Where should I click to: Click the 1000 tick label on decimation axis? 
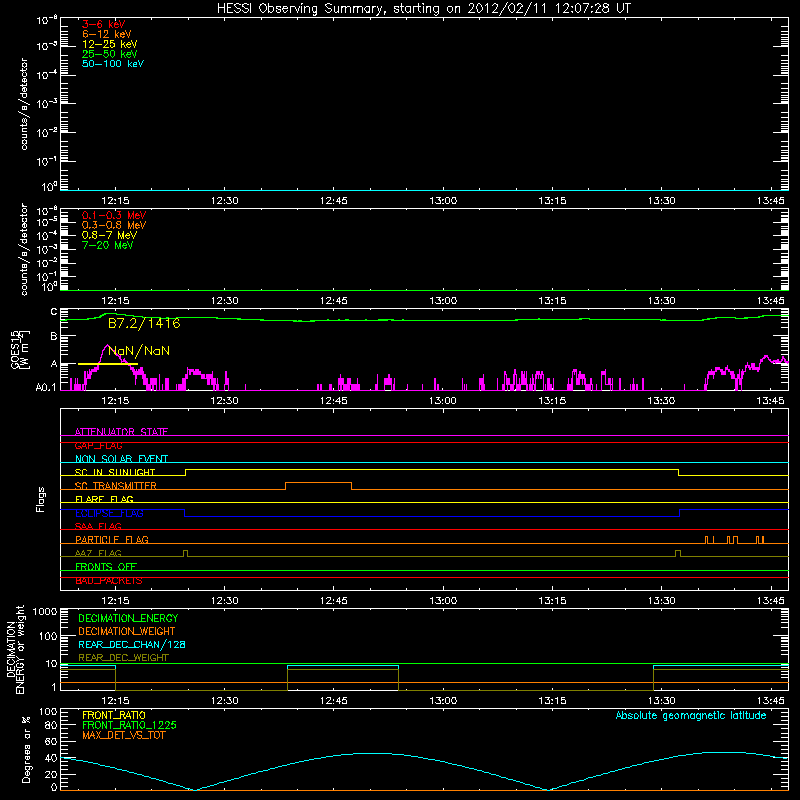[45, 612]
